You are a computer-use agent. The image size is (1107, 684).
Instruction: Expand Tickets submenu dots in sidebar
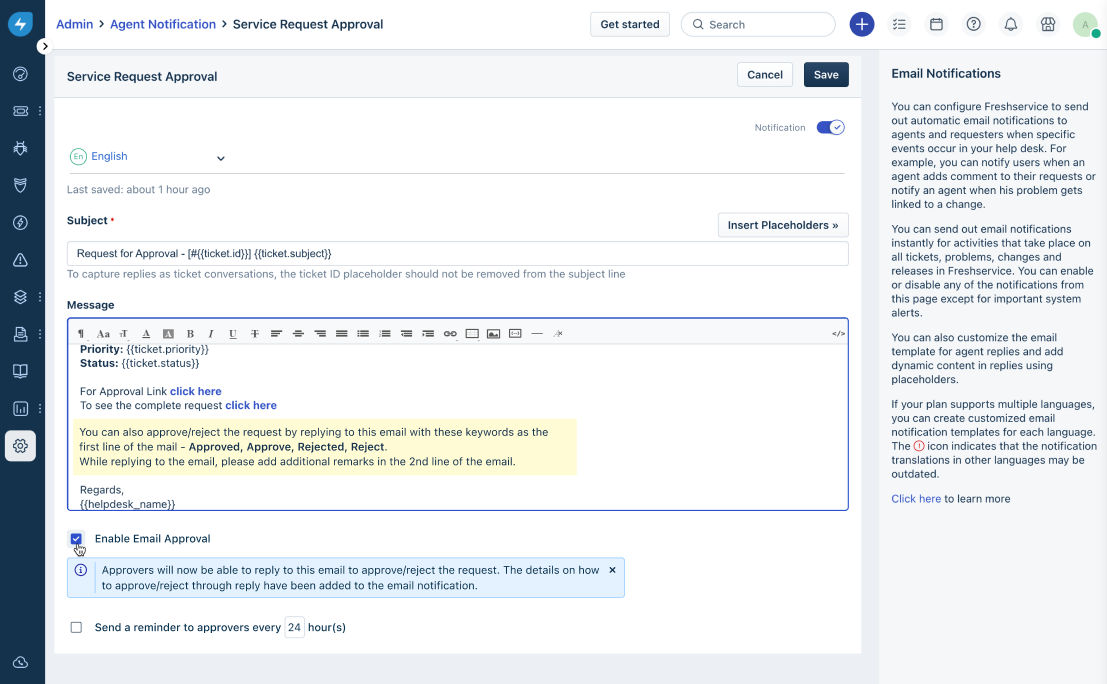(40, 111)
